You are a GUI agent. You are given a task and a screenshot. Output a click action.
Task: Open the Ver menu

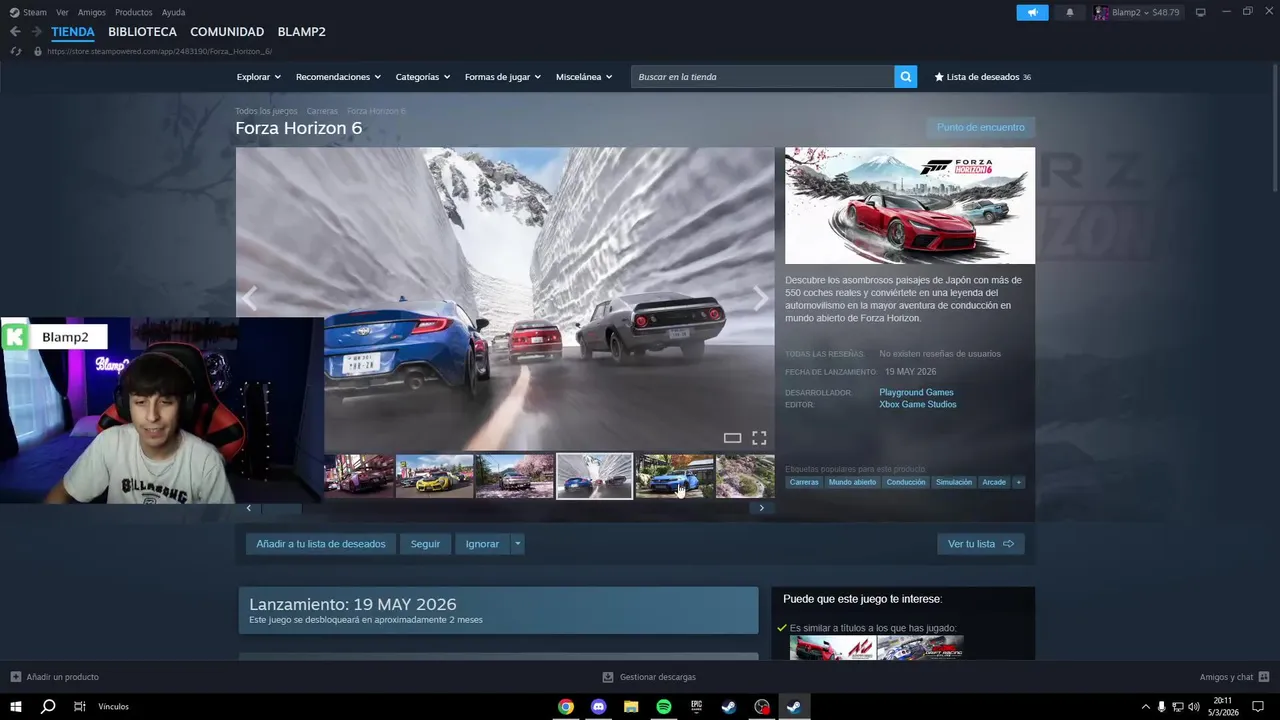[62, 12]
